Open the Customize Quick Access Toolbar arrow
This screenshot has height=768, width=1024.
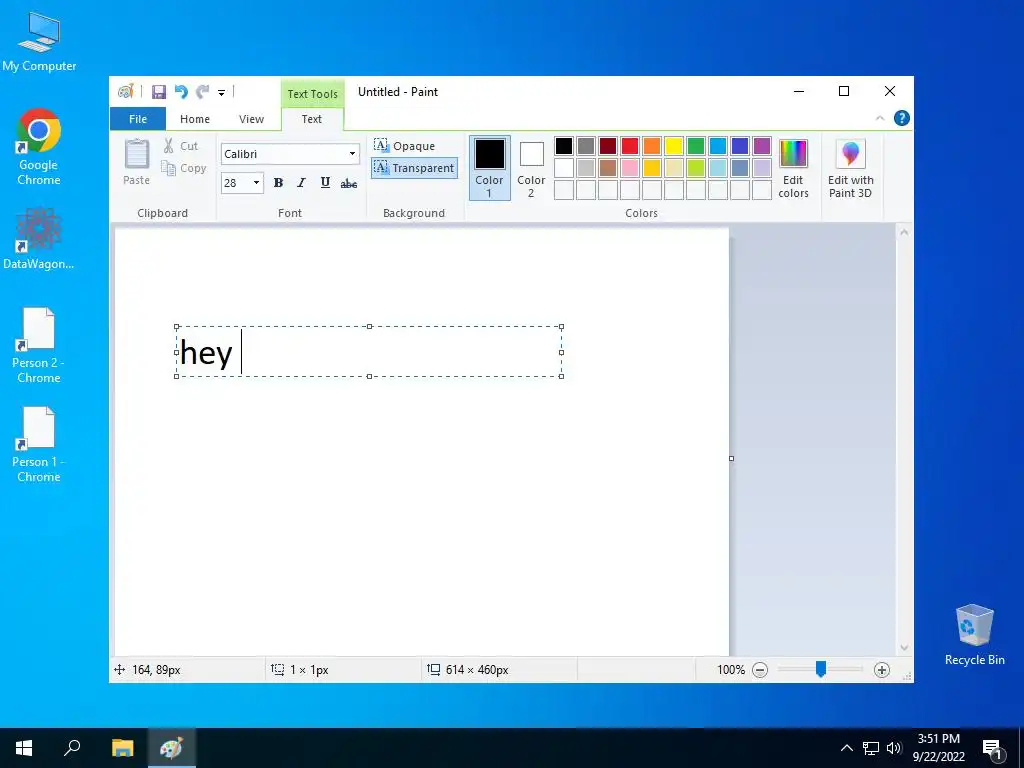click(221, 93)
